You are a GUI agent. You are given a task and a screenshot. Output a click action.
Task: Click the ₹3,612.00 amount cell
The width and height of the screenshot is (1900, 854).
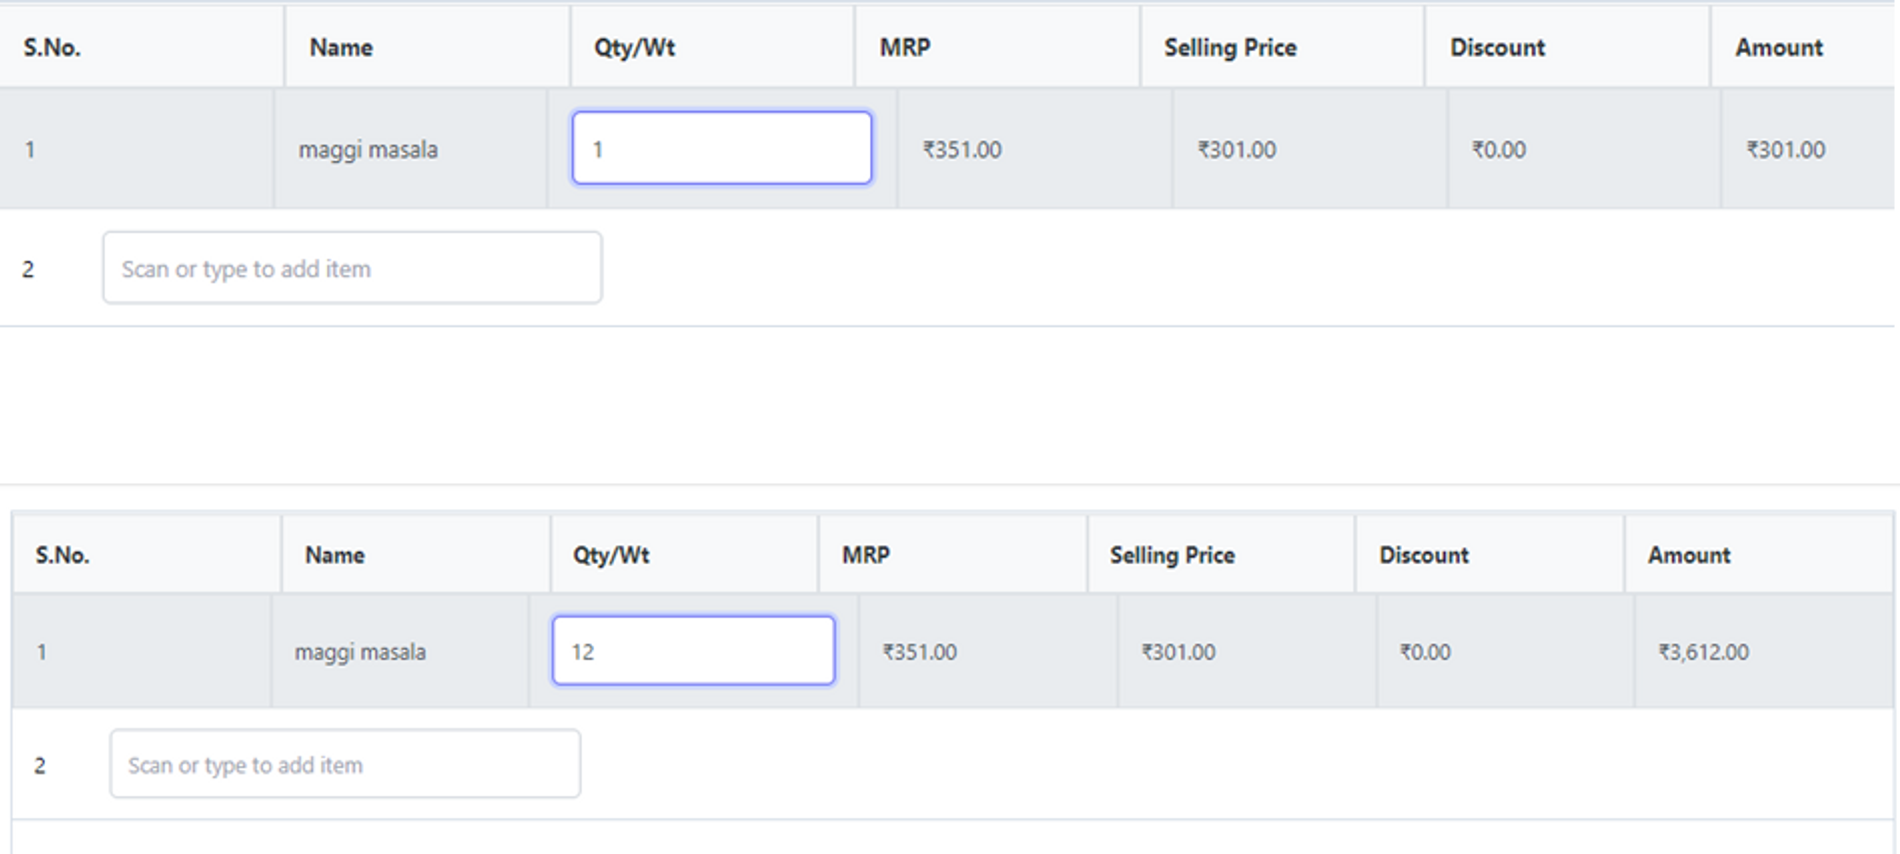point(1704,652)
